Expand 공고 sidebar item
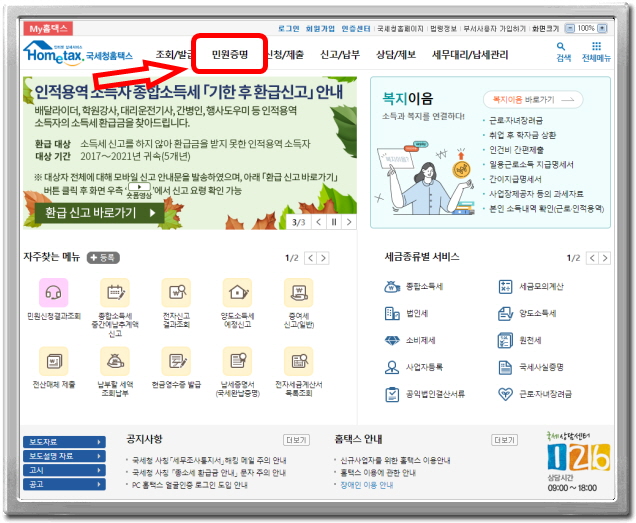The width and height of the screenshot is (636, 523). point(64,484)
